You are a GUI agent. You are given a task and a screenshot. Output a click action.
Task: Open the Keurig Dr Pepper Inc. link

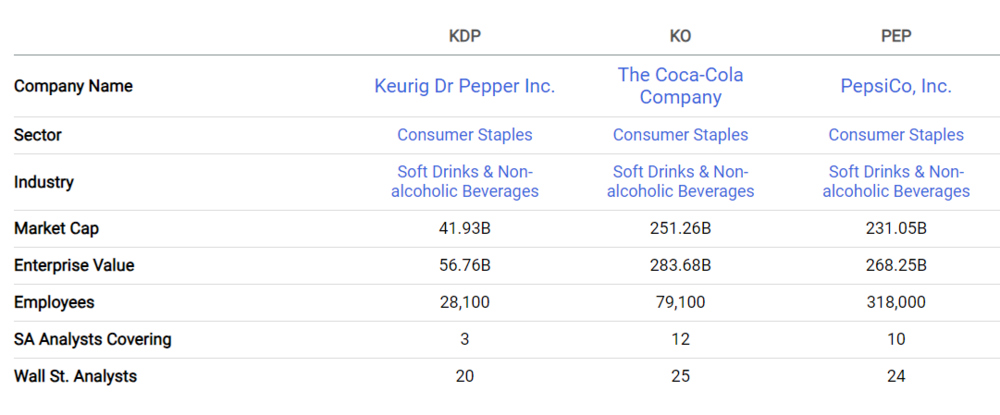[464, 86]
